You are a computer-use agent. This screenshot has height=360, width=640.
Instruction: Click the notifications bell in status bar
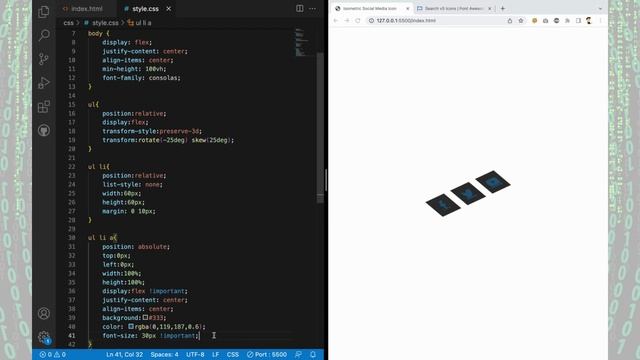coord(313,354)
